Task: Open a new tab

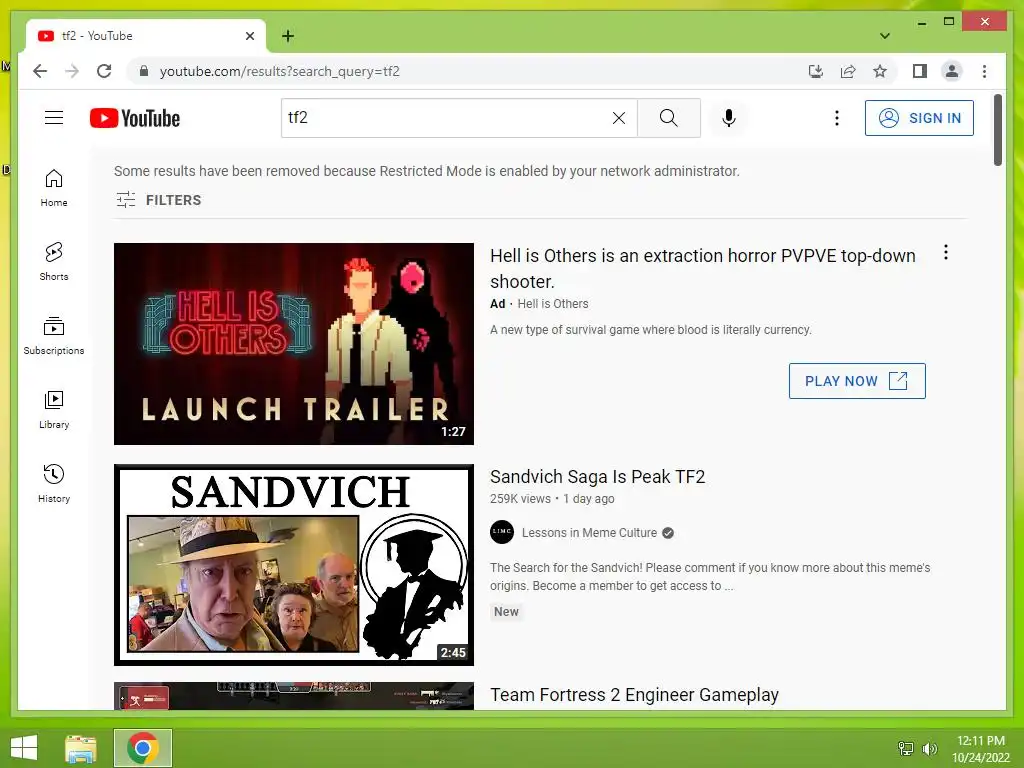Action: point(288,36)
